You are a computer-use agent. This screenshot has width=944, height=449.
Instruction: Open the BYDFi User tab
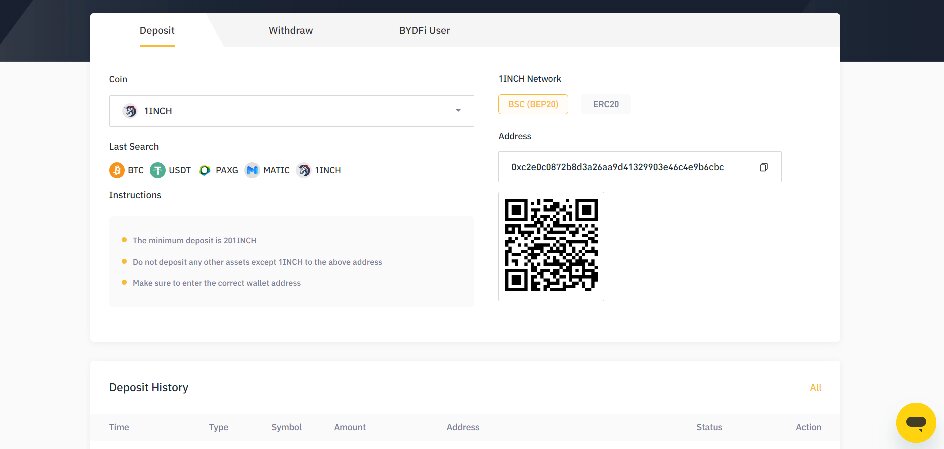coord(424,31)
